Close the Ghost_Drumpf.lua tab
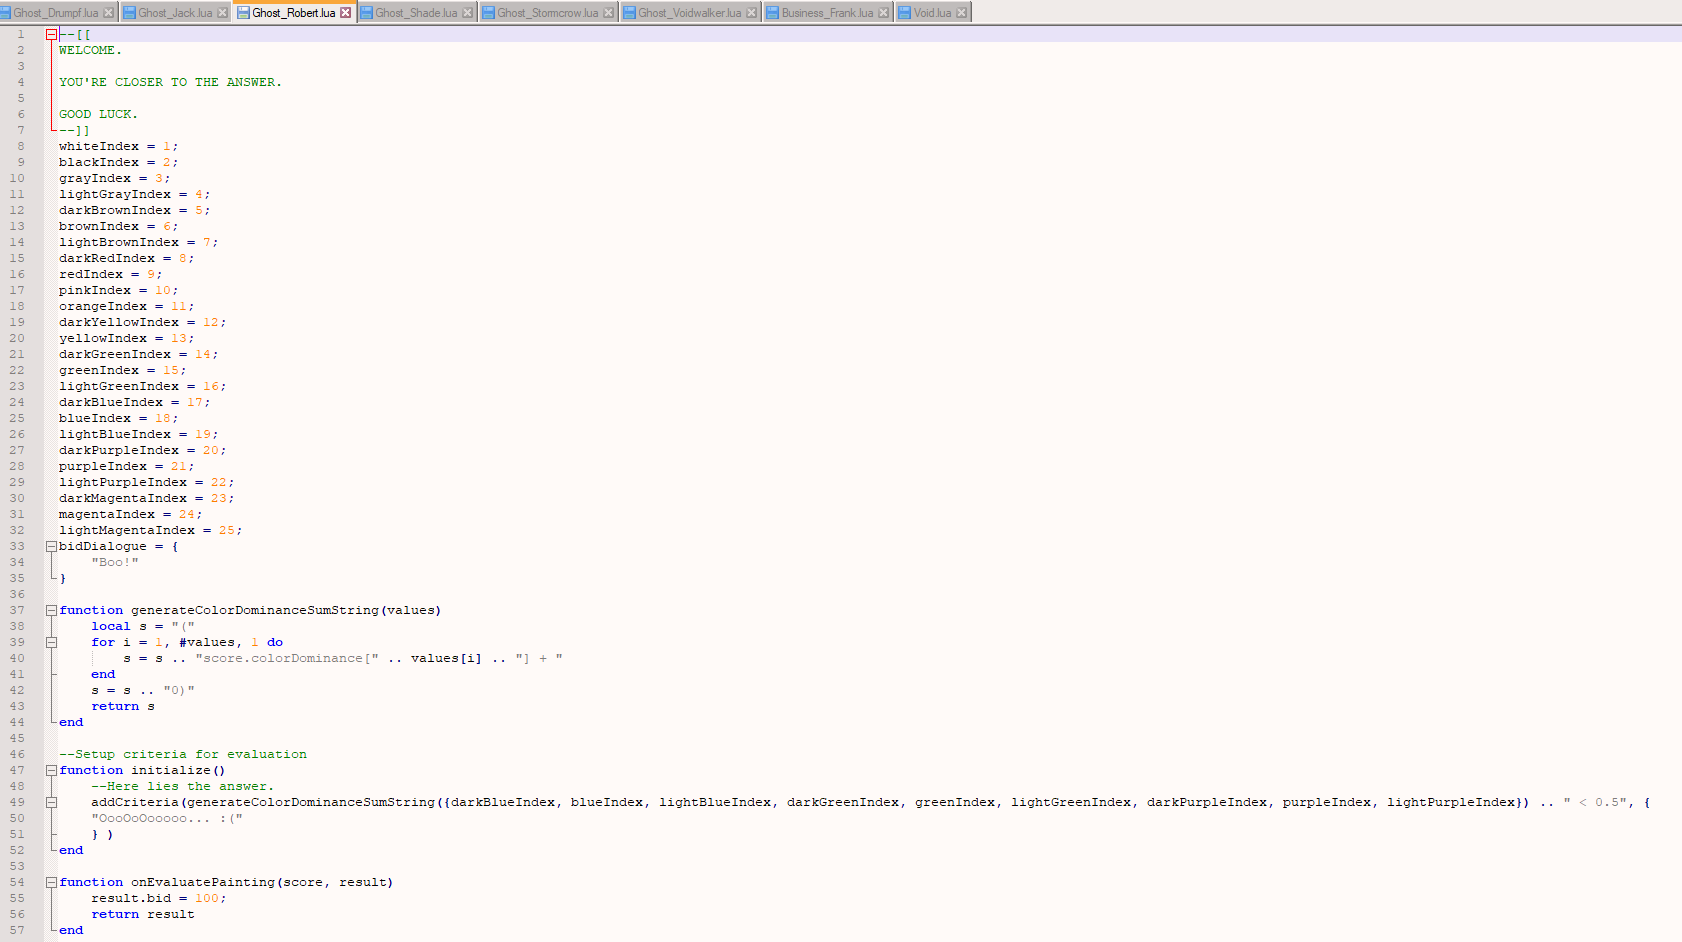This screenshot has width=1682, height=942. coord(108,13)
